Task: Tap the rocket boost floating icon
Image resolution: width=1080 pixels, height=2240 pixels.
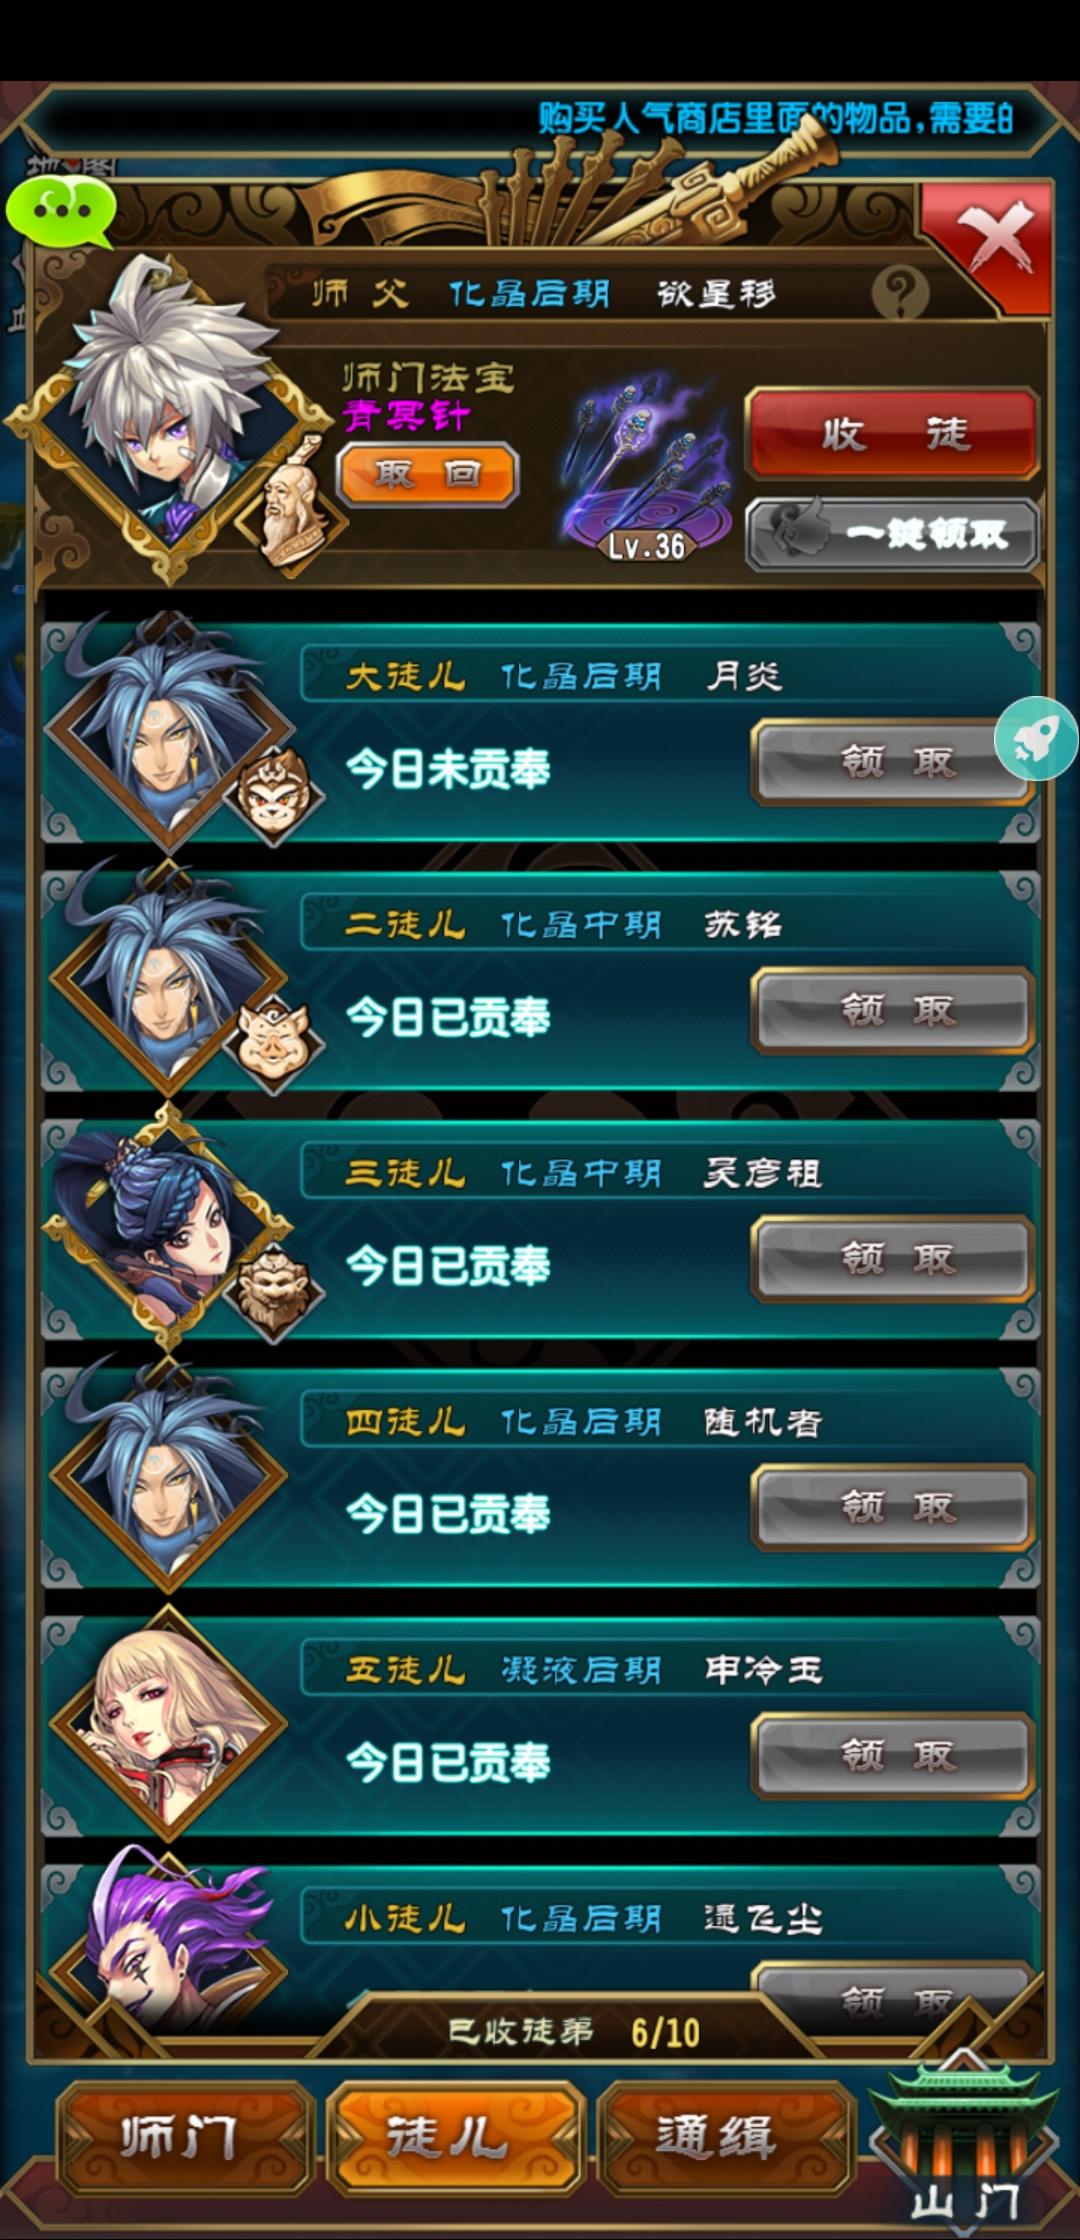Action: (x=1036, y=739)
